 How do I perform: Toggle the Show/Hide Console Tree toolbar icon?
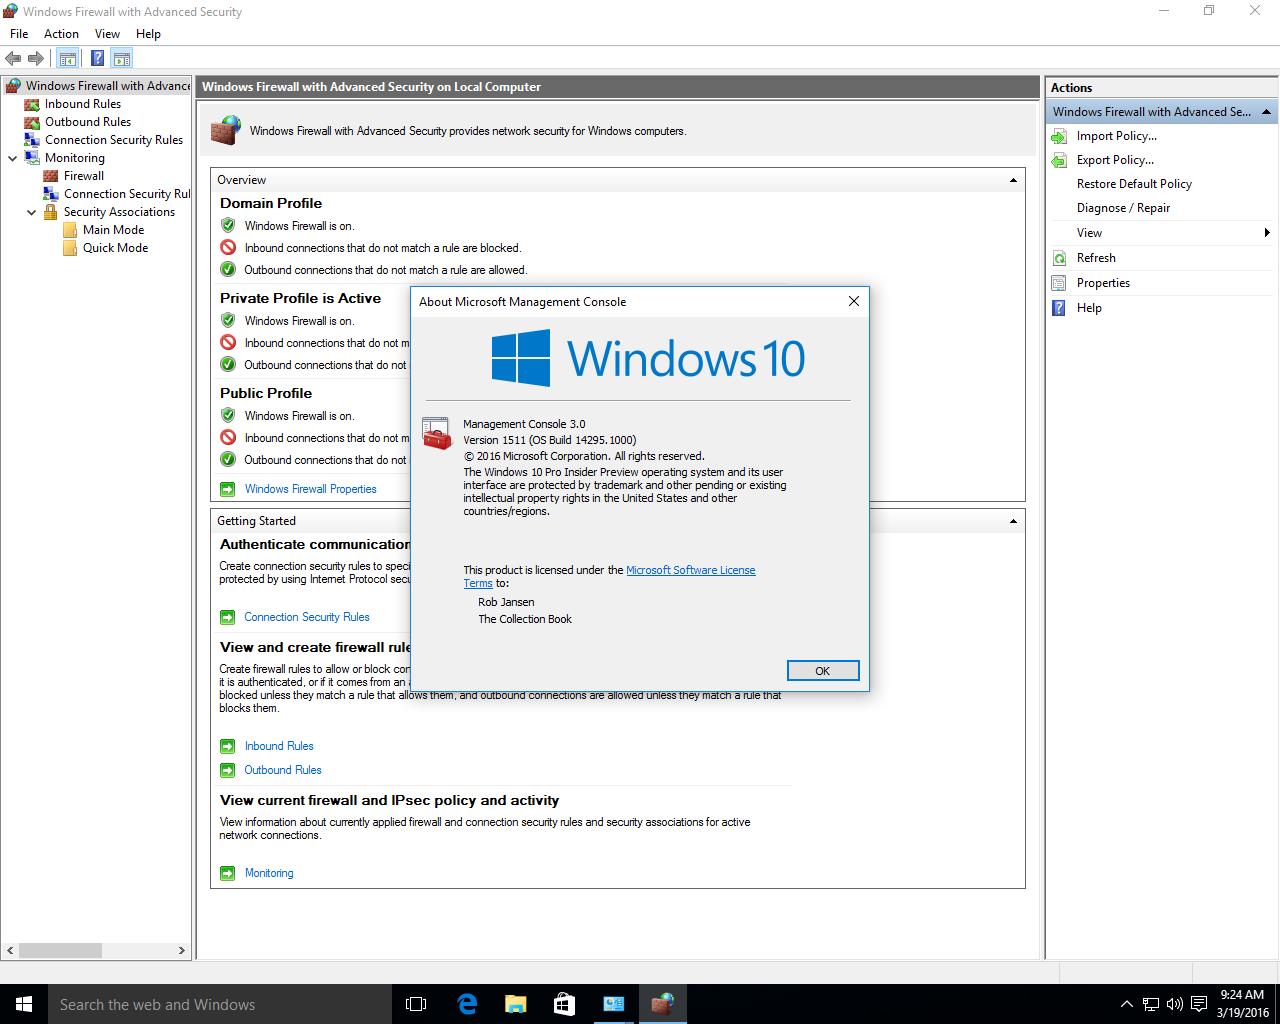click(x=67, y=58)
